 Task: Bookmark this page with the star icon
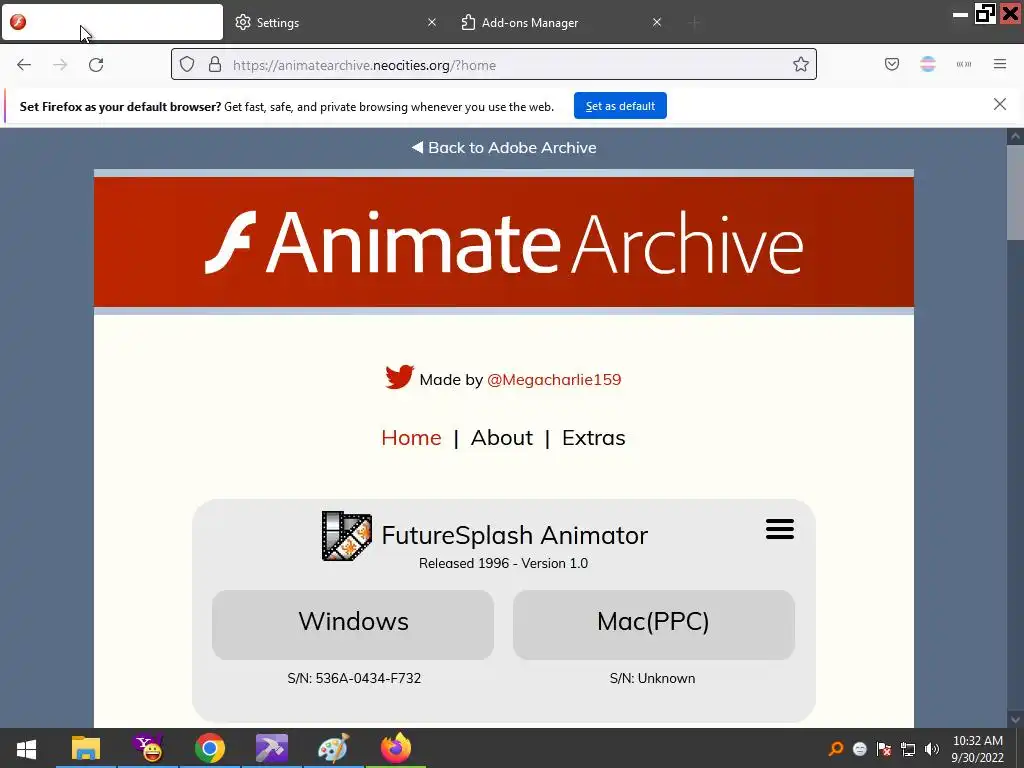pos(801,64)
